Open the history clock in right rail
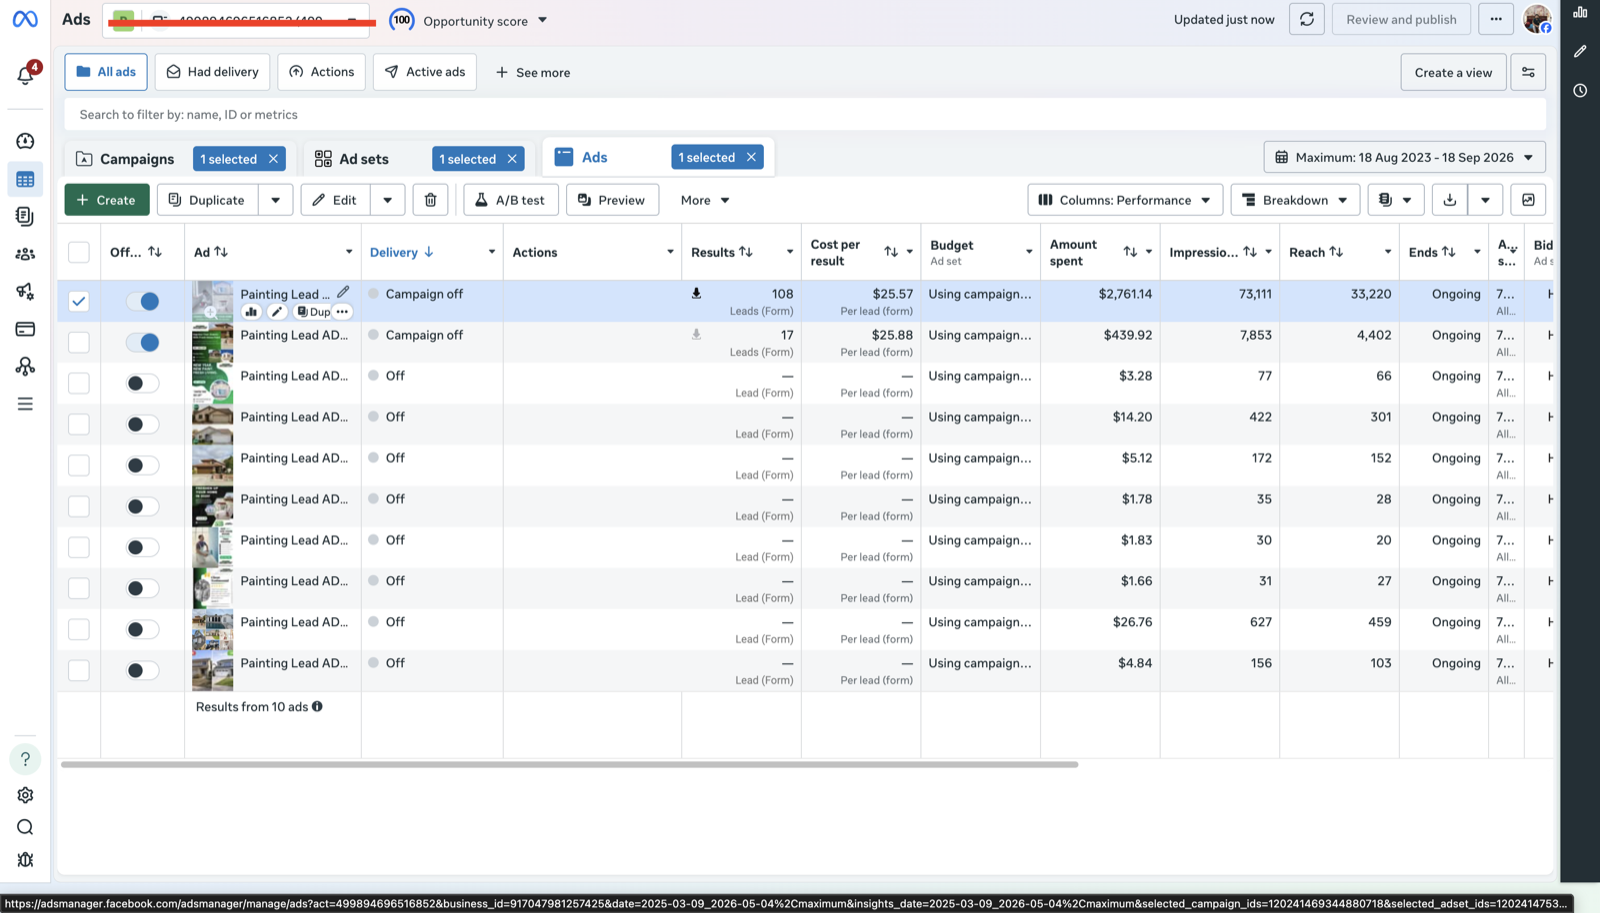 tap(1580, 90)
